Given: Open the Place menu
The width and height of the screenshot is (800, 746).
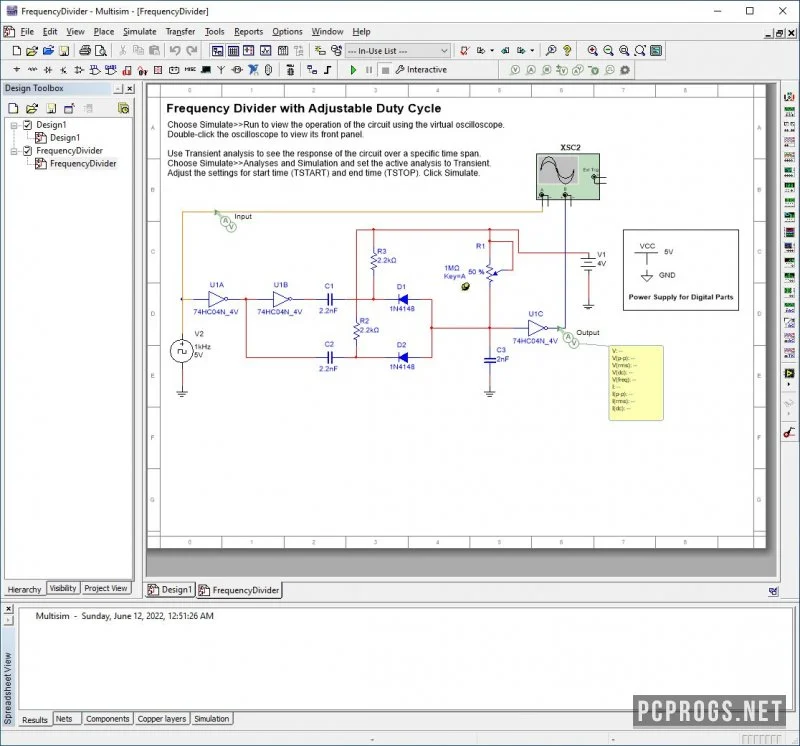Looking at the screenshot, I should pyautogui.click(x=104, y=32).
